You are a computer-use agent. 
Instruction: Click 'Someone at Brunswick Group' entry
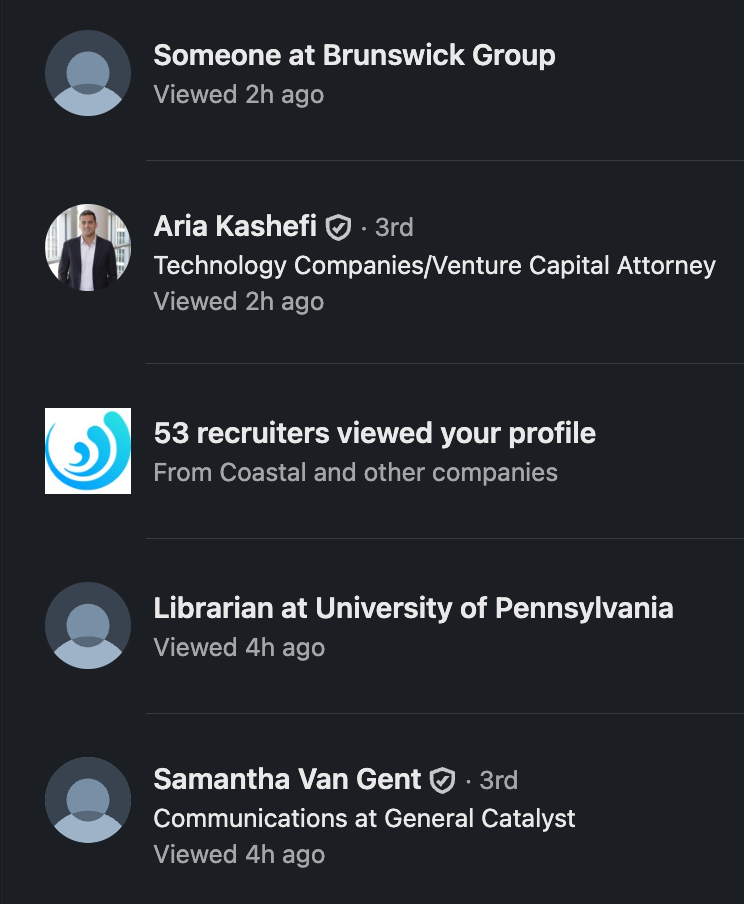pos(354,55)
